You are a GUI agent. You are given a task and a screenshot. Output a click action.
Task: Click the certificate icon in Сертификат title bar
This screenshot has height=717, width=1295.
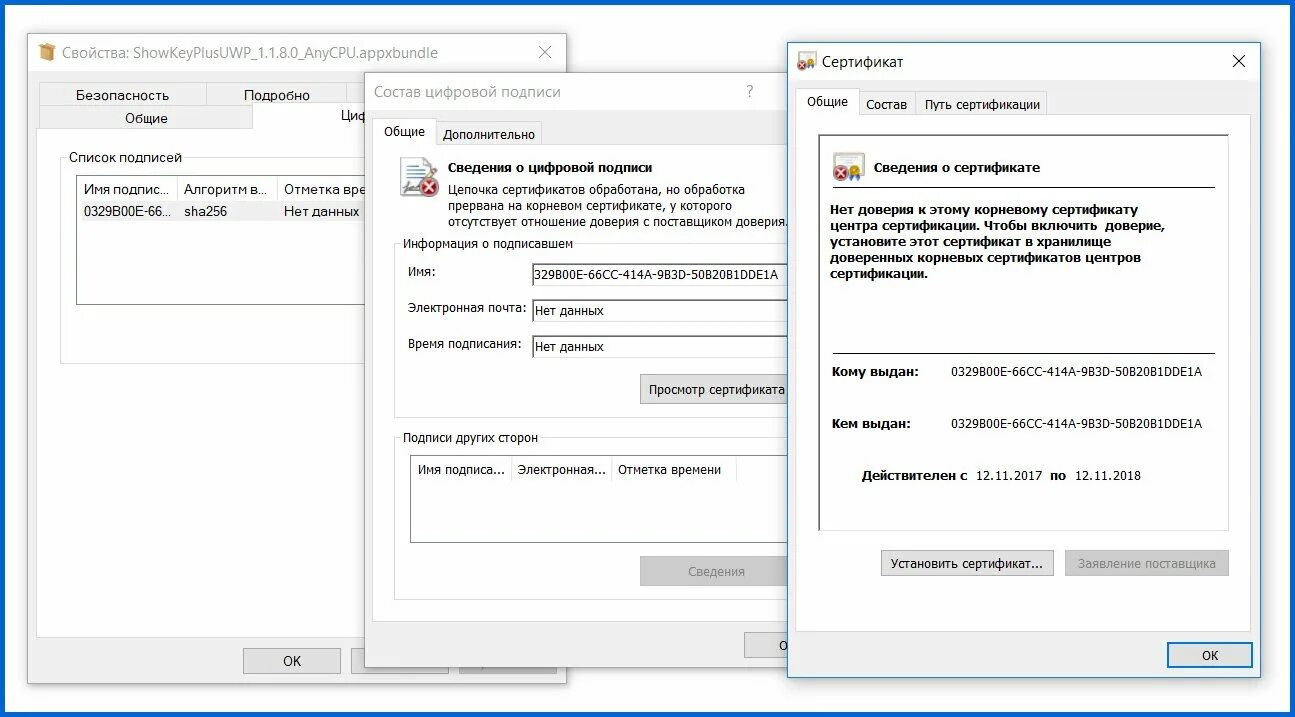point(806,62)
